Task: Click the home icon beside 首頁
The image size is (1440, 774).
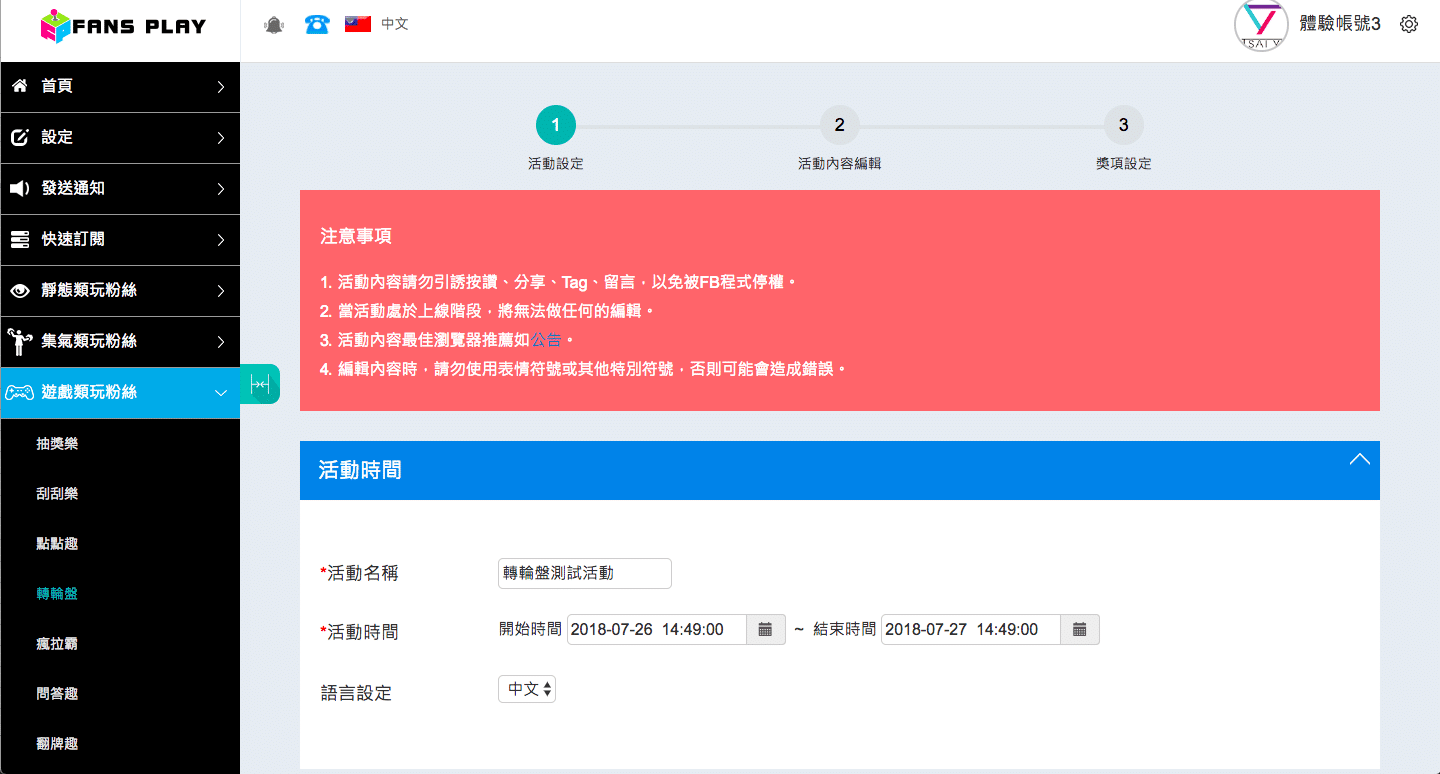Action: tap(21, 86)
